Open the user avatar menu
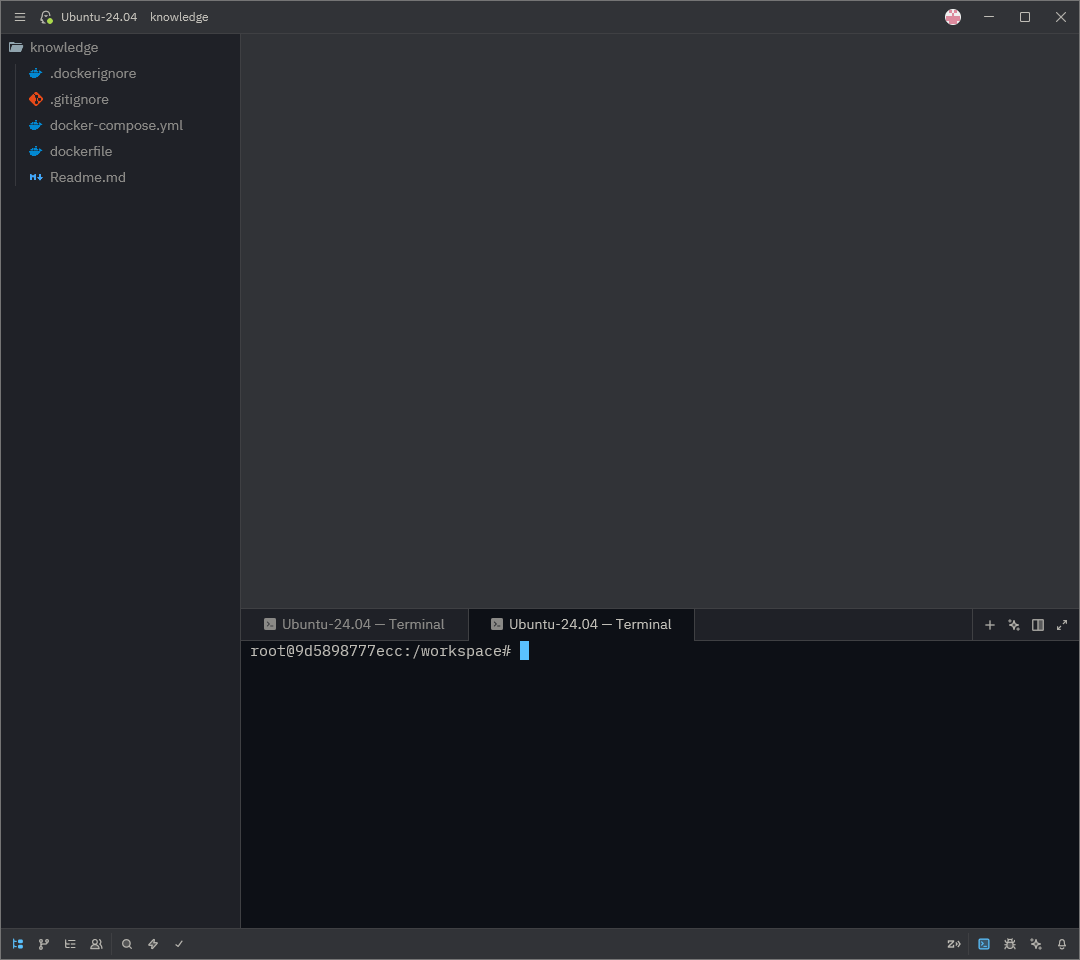Viewport: 1080px width, 960px height. pos(953,17)
